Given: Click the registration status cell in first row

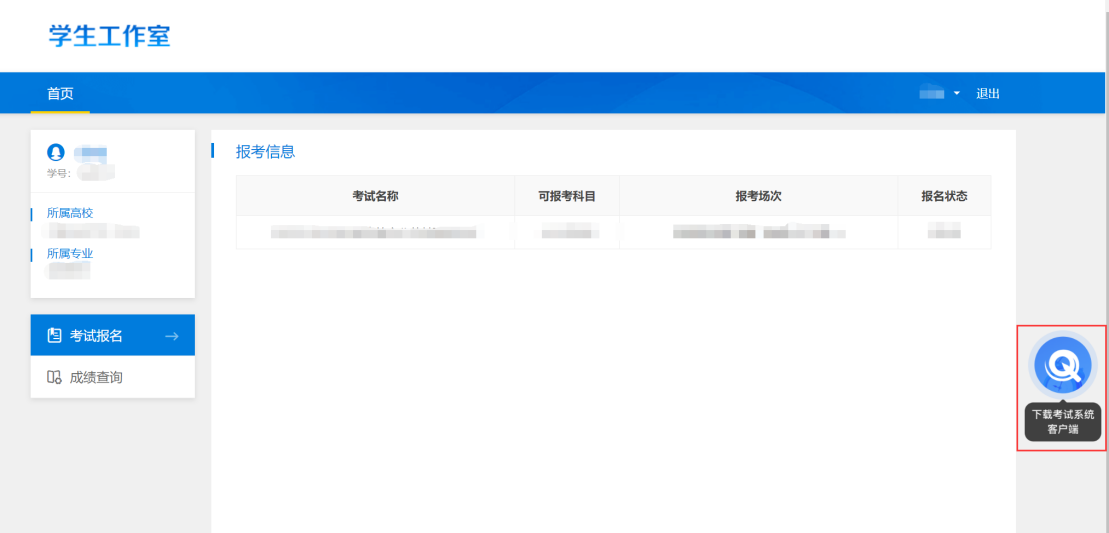Looking at the screenshot, I should [x=943, y=233].
